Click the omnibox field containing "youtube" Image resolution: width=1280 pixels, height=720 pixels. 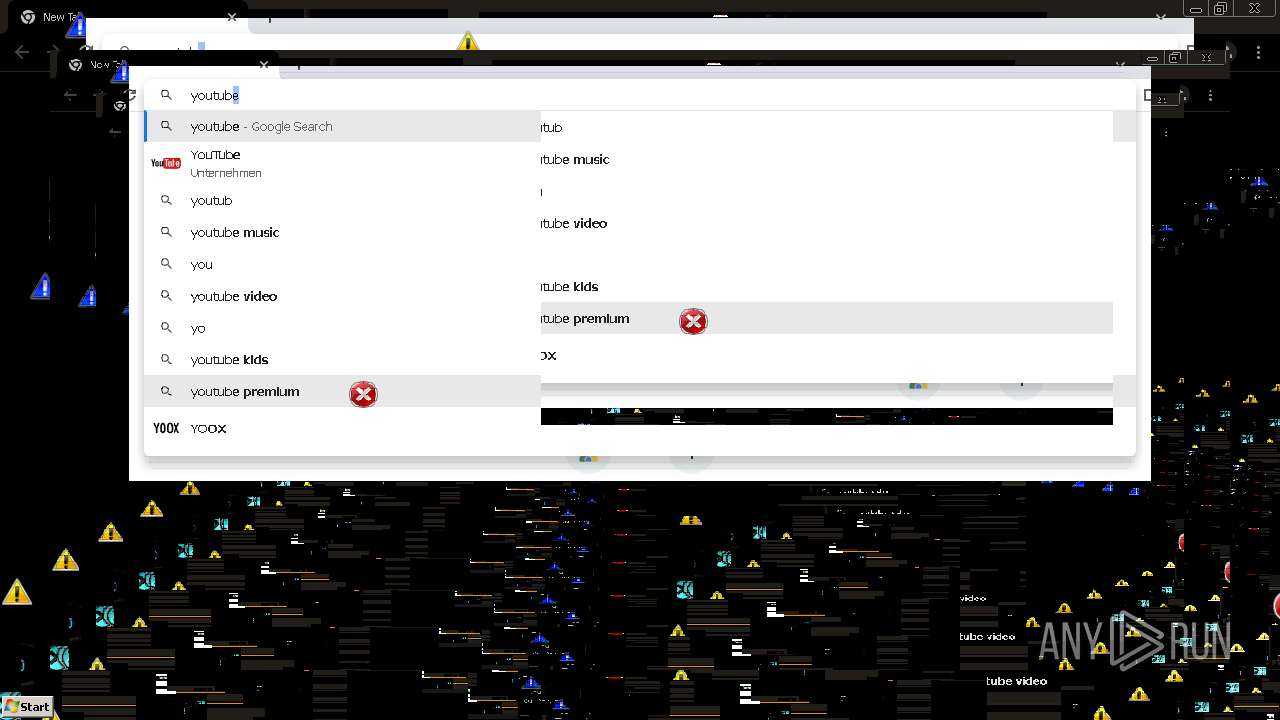tap(640, 95)
